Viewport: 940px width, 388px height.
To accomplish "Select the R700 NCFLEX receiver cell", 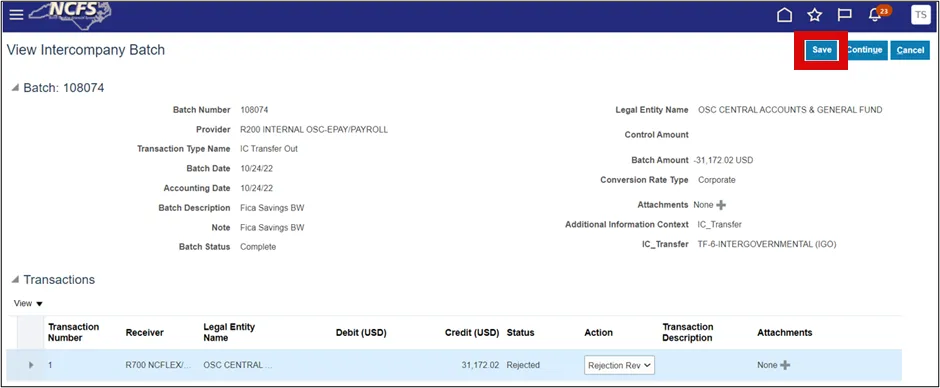I will (158, 365).
